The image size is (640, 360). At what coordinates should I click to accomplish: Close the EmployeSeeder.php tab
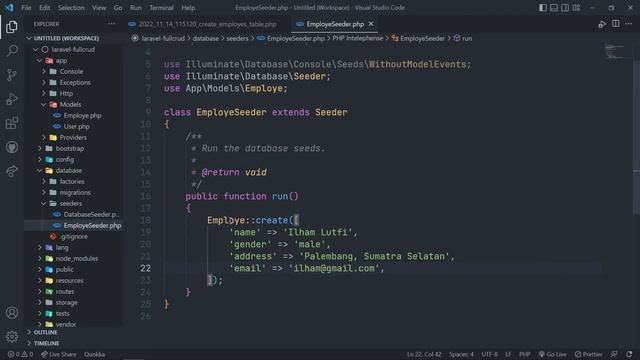[371, 24]
